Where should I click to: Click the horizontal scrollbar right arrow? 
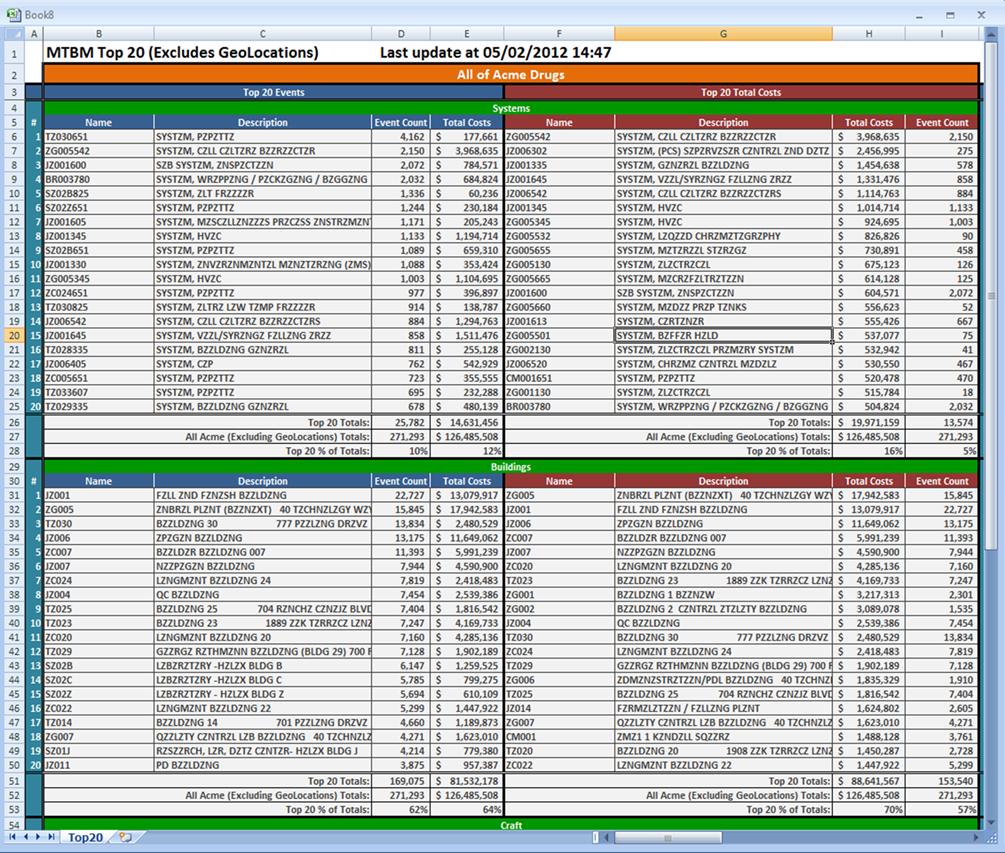[x=977, y=838]
